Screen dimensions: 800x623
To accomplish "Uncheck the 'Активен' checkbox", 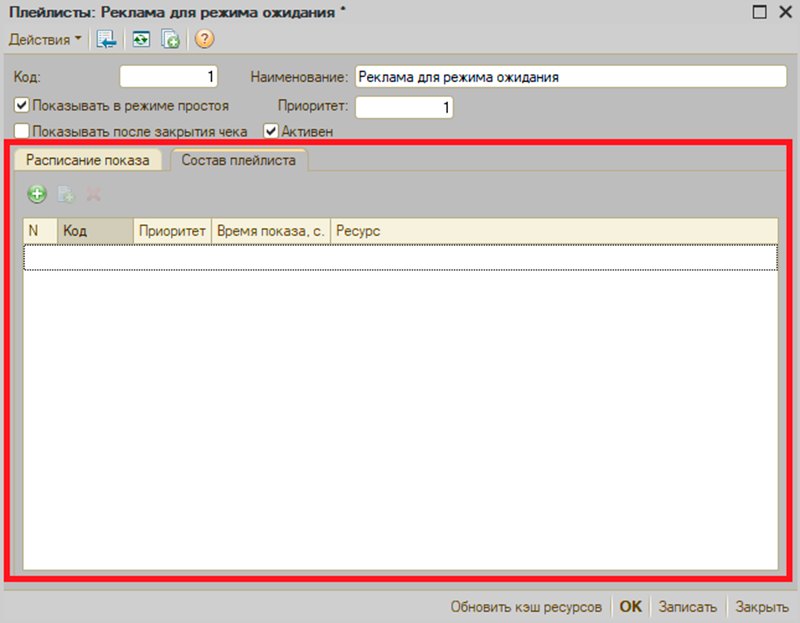I will click(270, 131).
